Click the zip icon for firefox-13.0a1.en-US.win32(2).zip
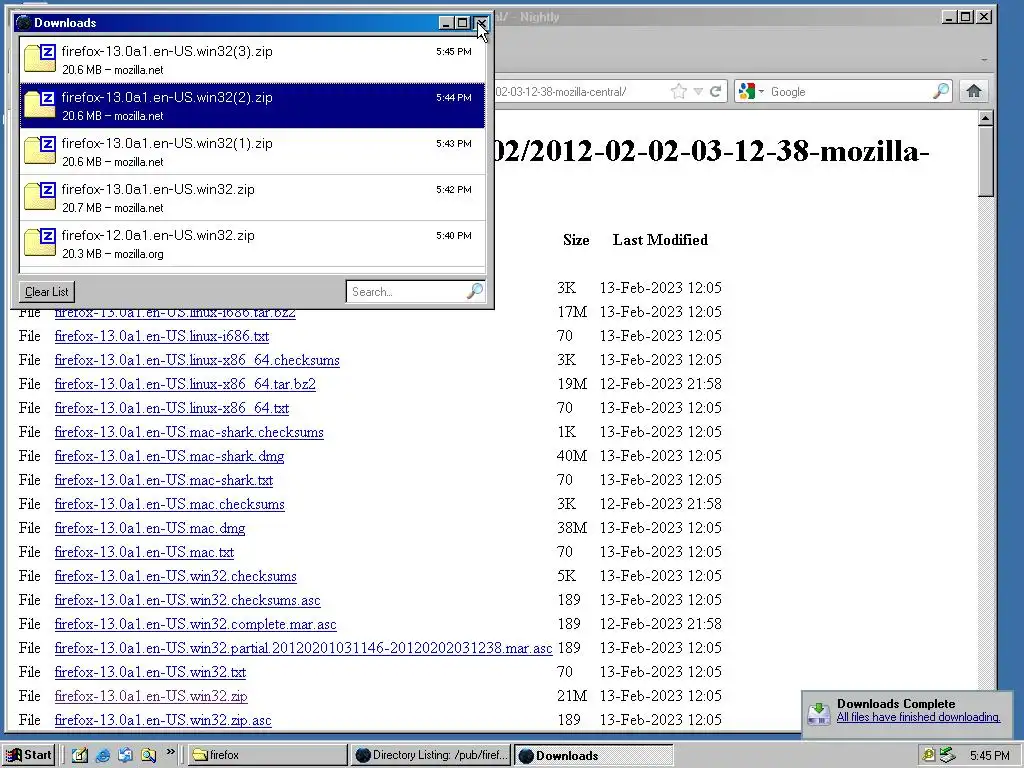 coord(40,104)
